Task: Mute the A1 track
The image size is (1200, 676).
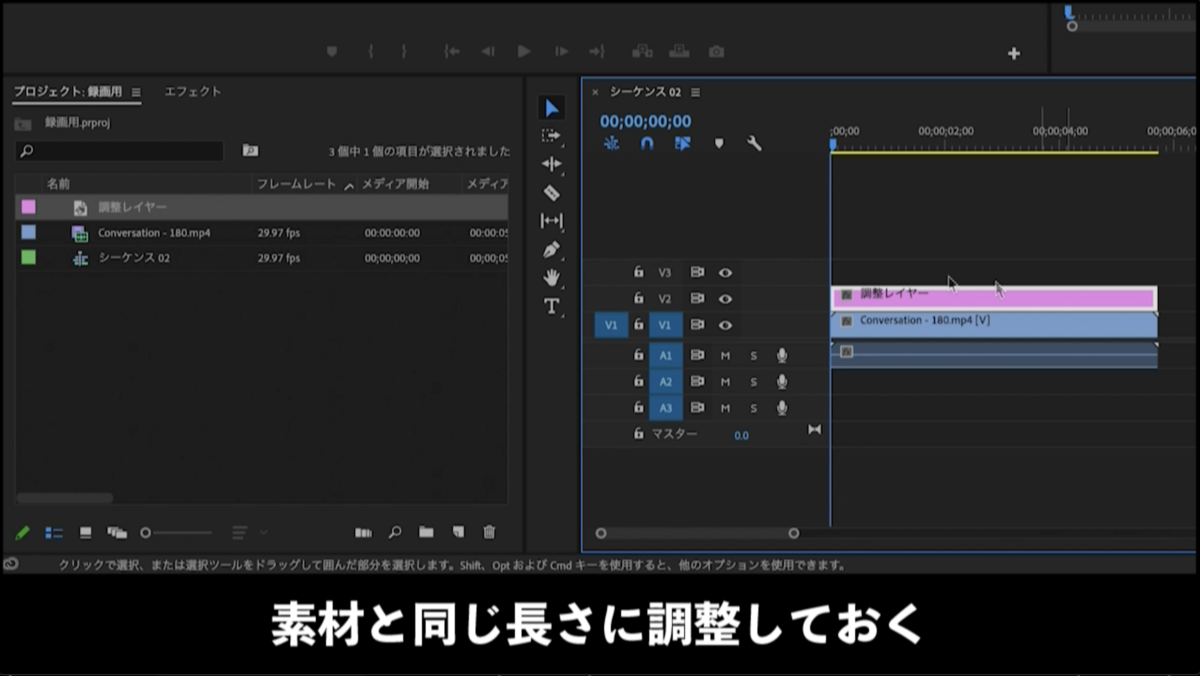Action: pyautogui.click(x=725, y=355)
